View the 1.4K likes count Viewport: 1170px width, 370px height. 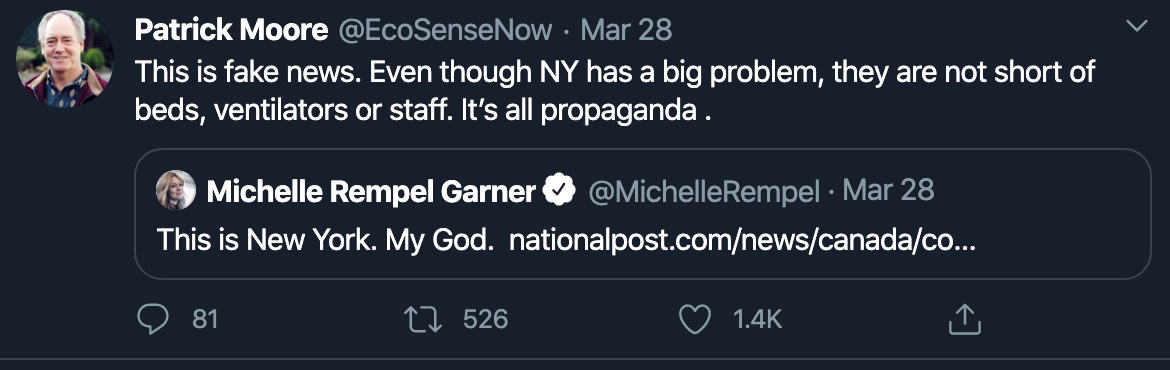pyautogui.click(x=757, y=320)
